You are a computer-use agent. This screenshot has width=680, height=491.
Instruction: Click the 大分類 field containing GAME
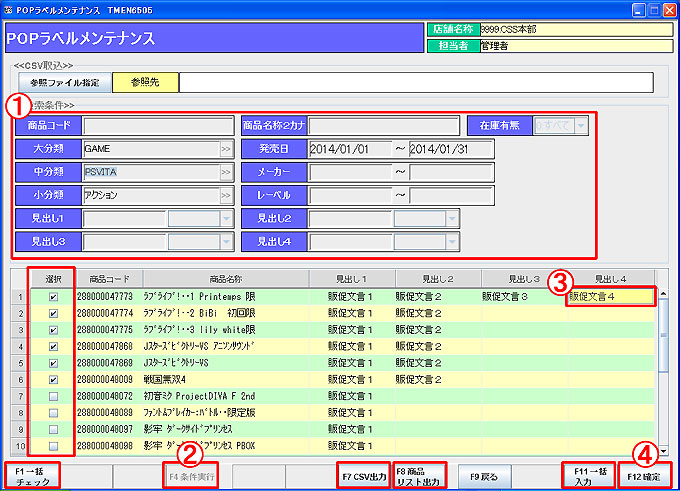[x=151, y=149]
